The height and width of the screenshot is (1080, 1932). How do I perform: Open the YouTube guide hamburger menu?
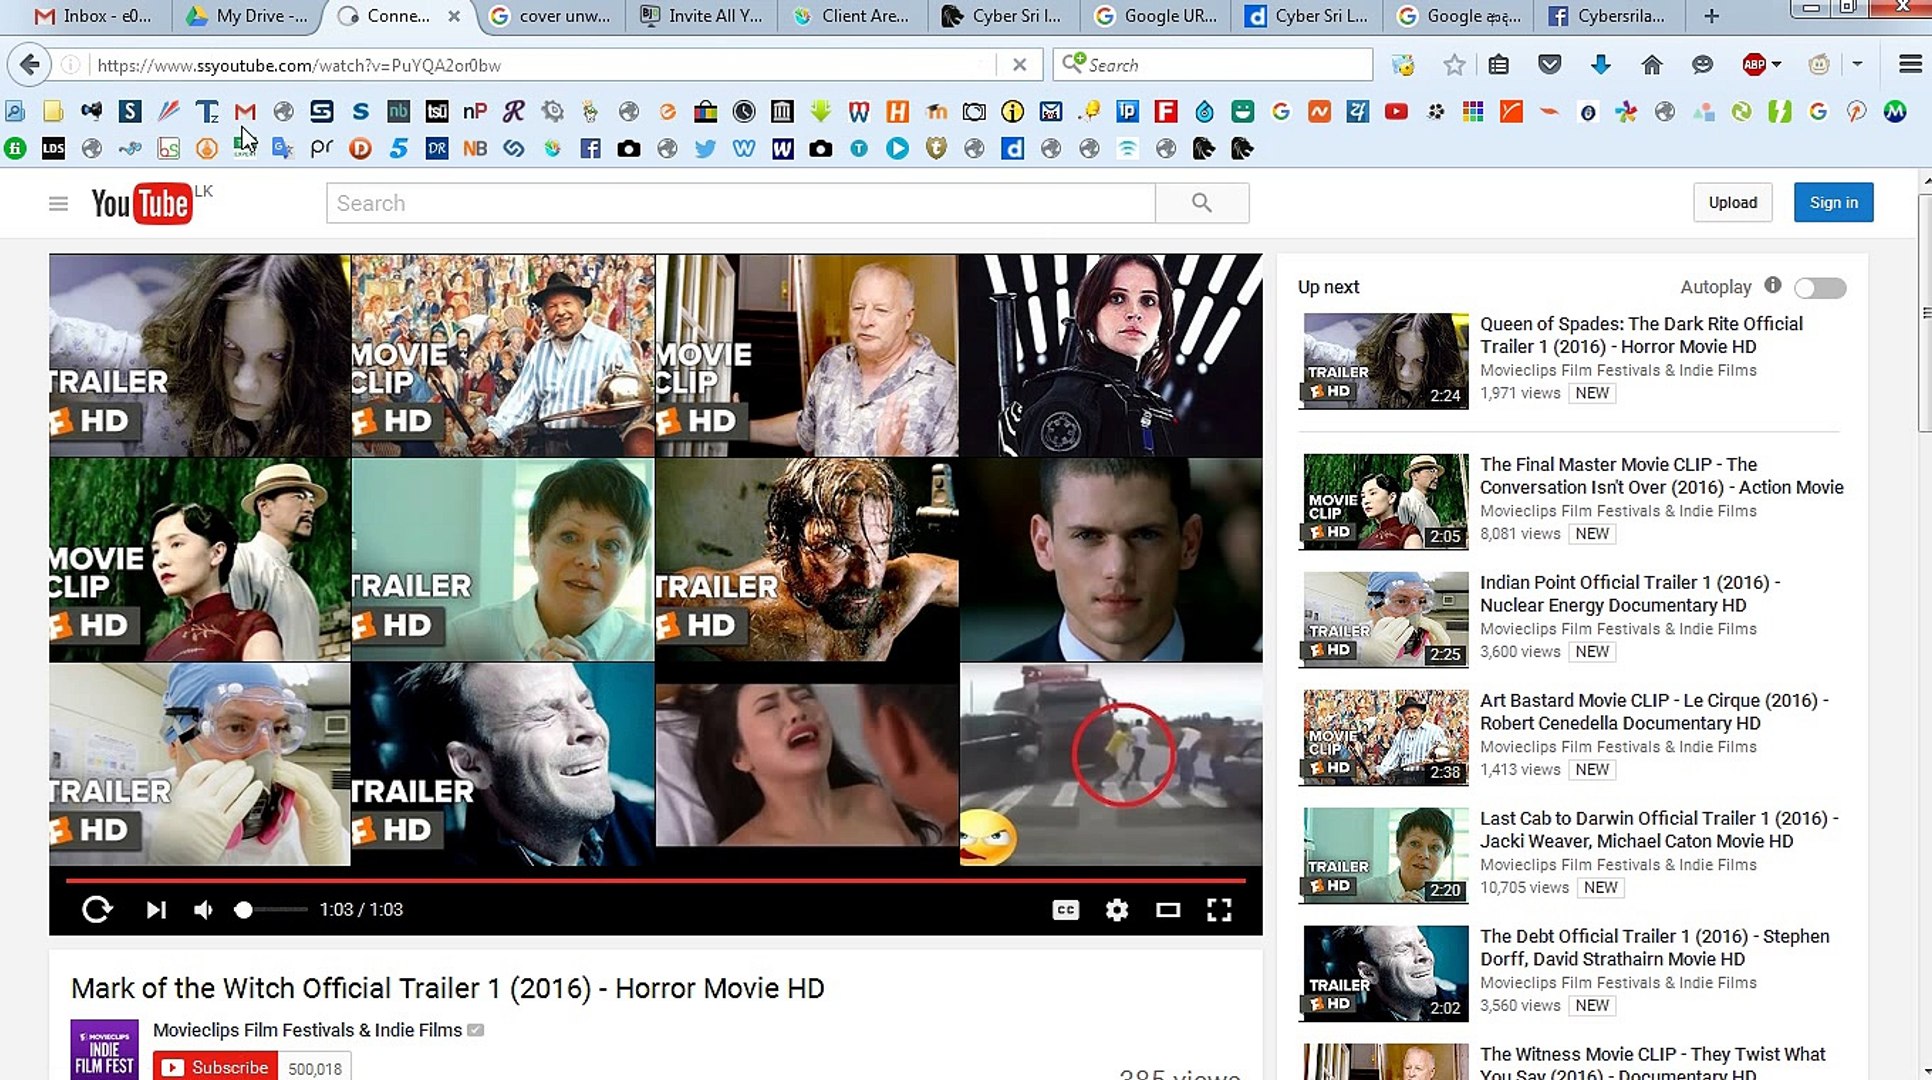[x=58, y=204]
